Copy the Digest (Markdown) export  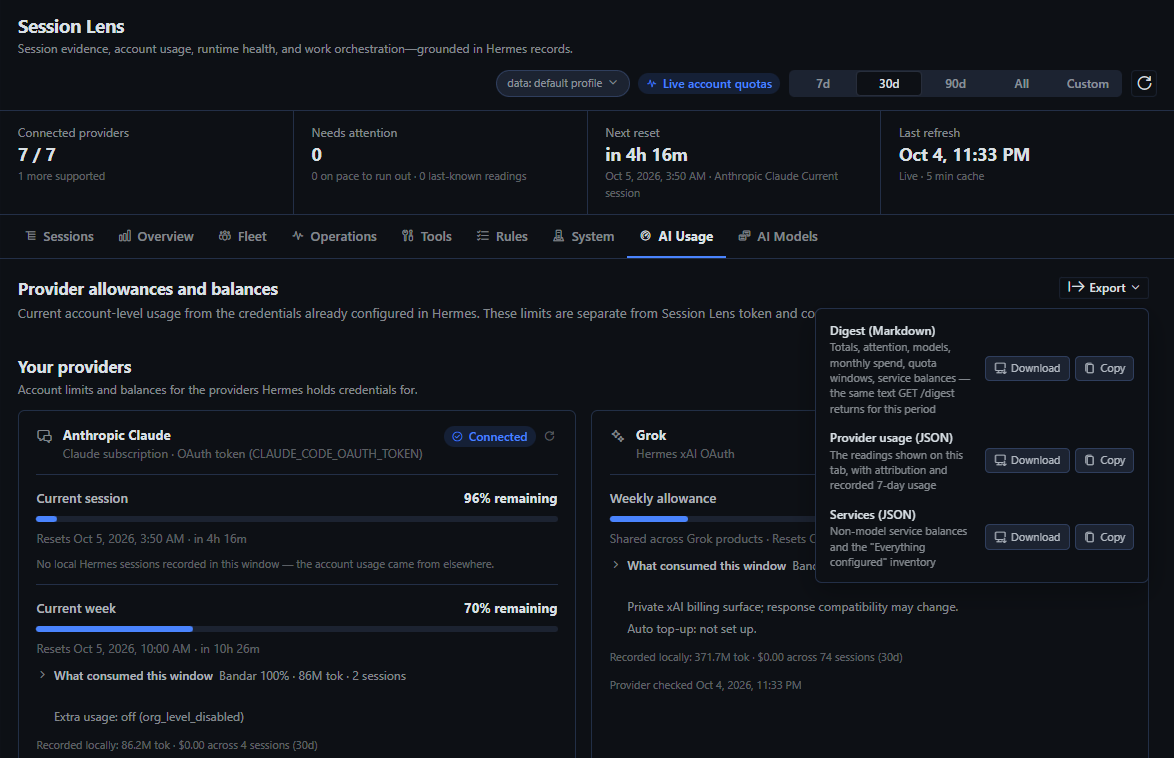(x=1104, y=369)
